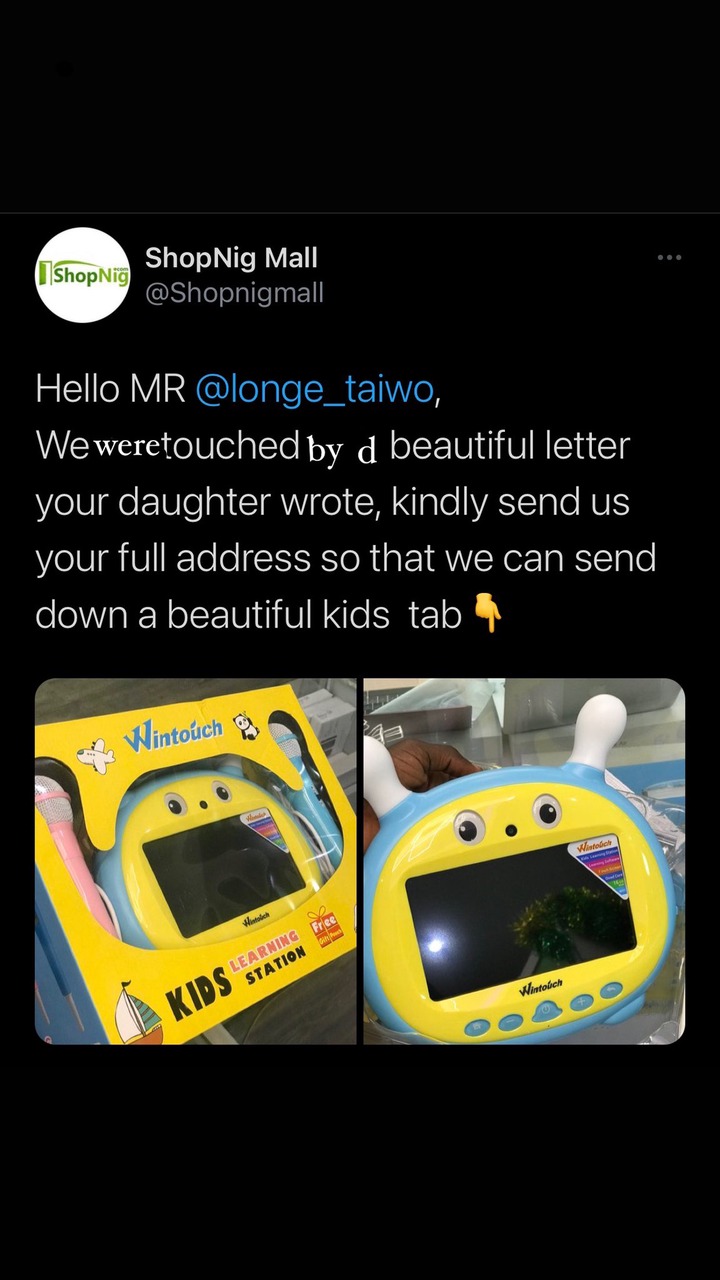Open the ShopNig Mall profile avatar
720x1280 pixels.
[83, 275]
